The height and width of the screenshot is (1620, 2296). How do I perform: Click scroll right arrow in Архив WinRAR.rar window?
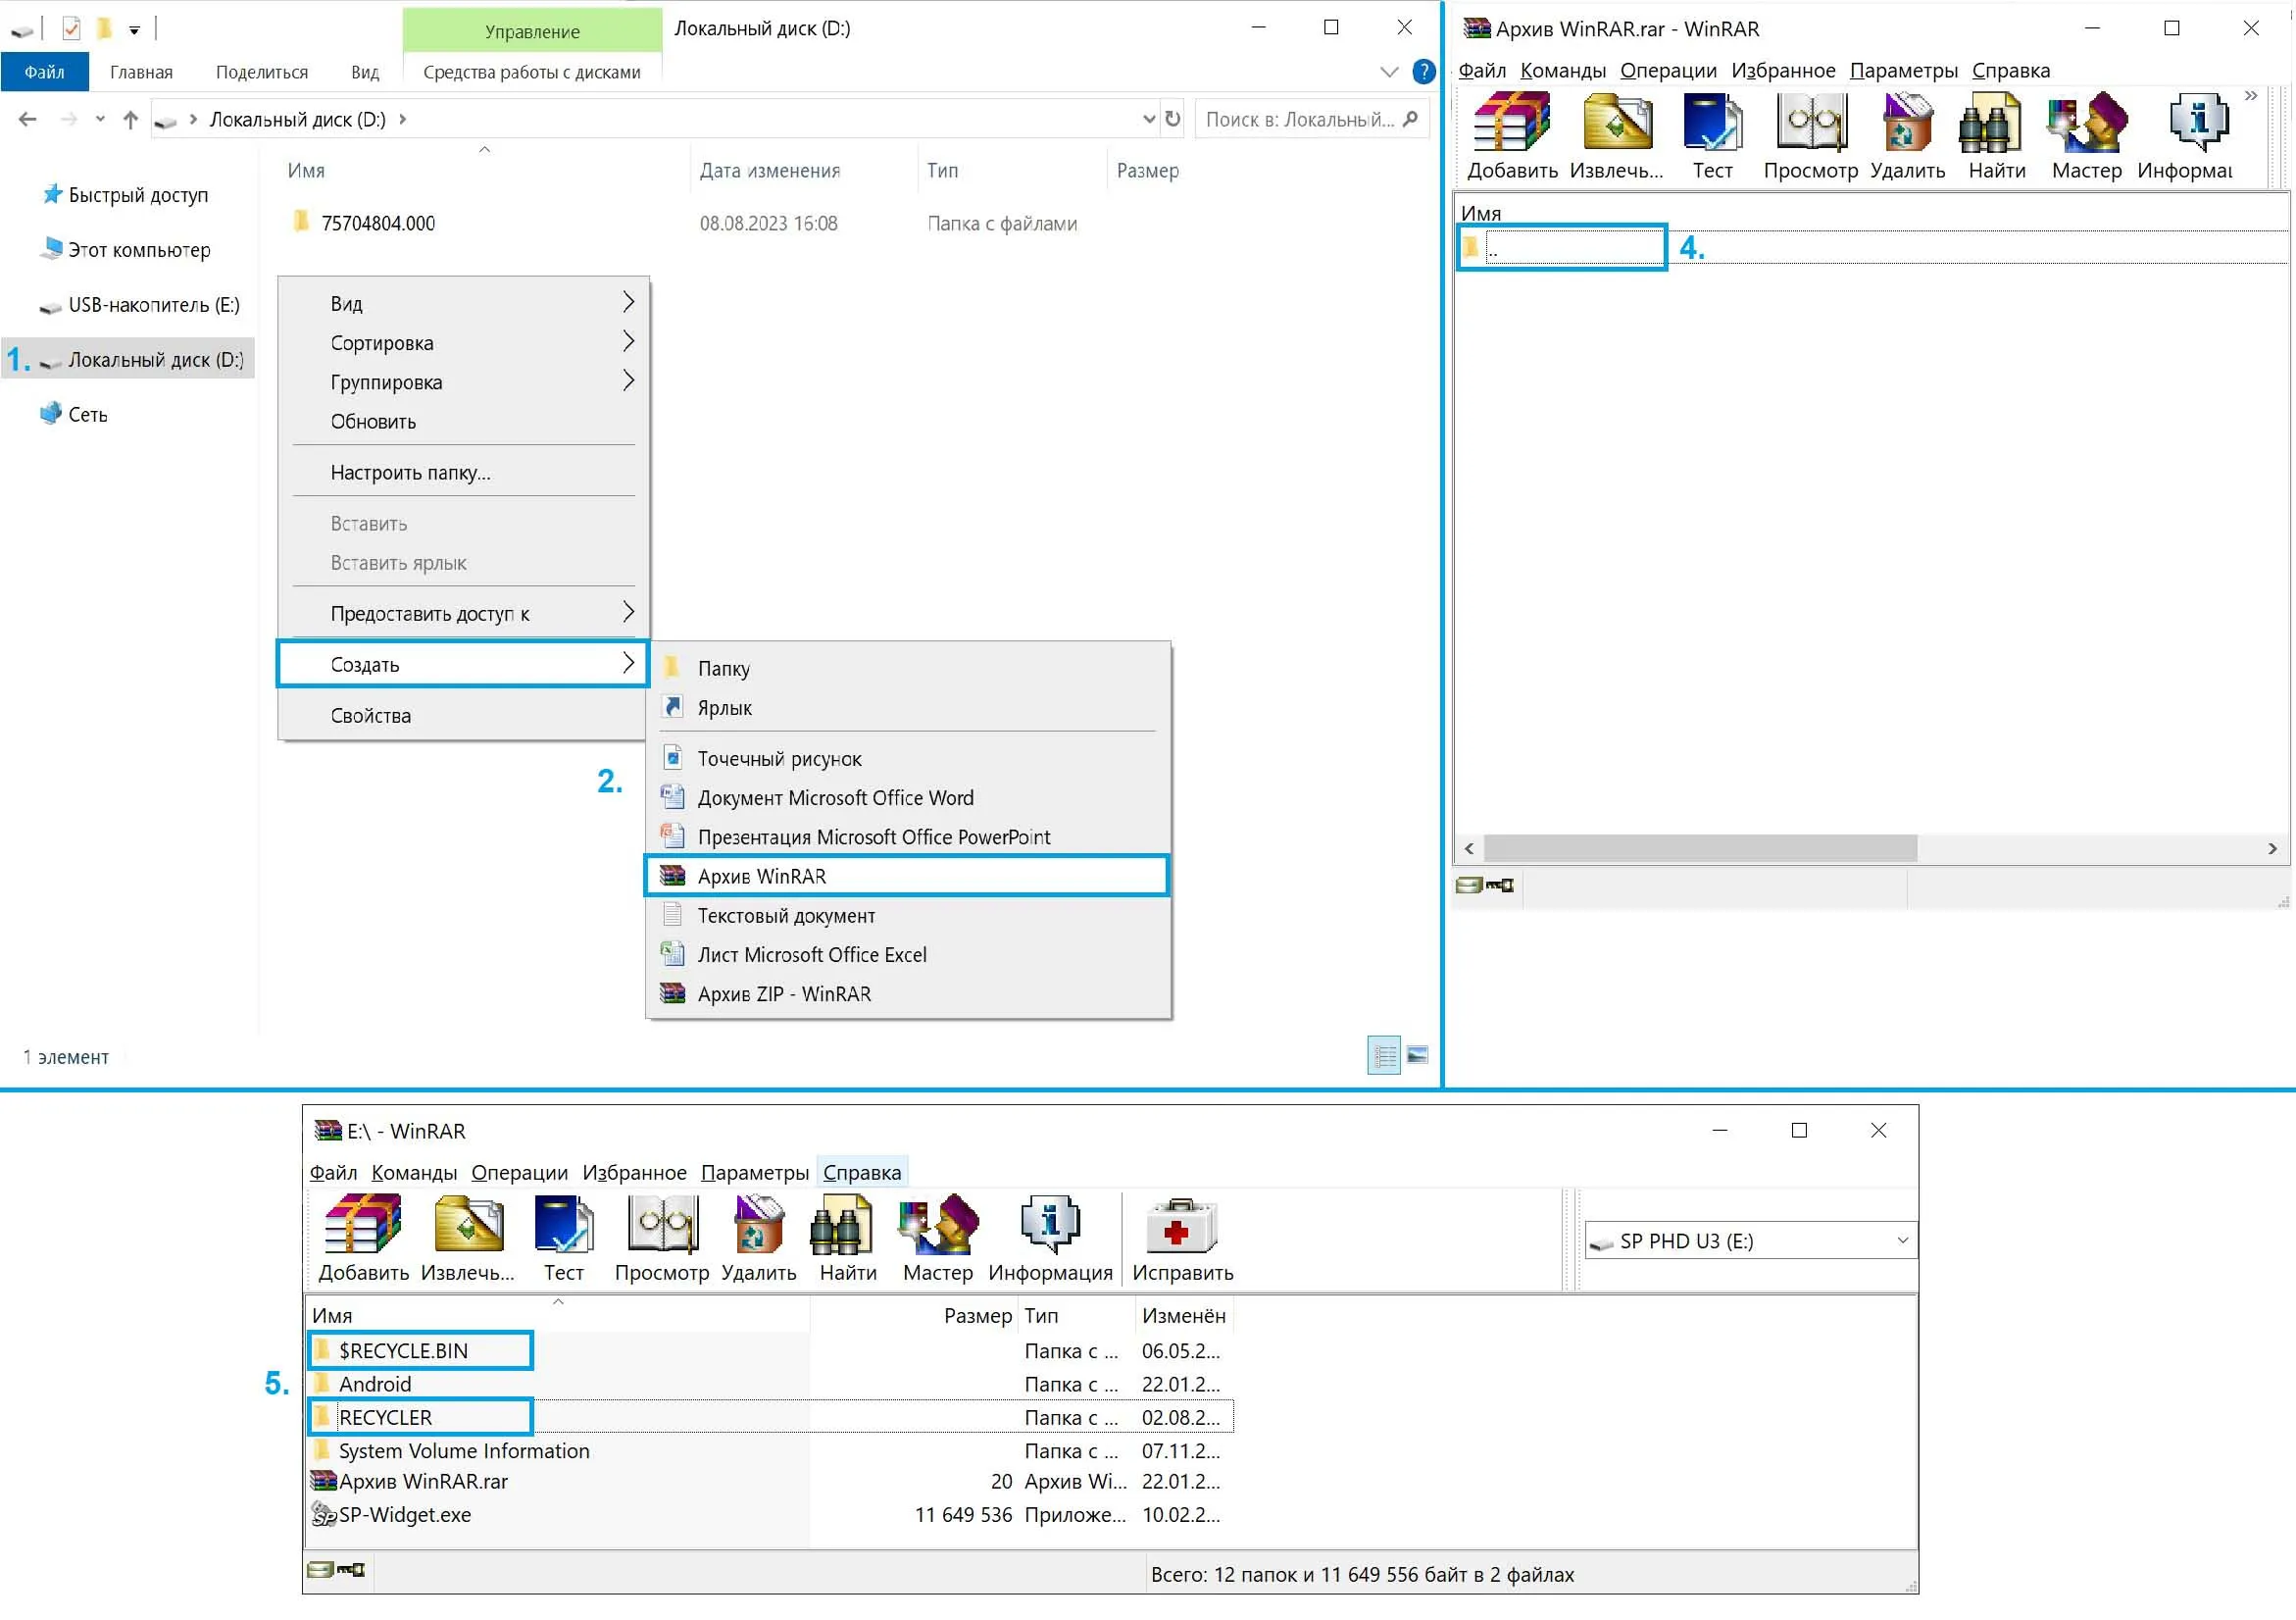pos(2273,848)
